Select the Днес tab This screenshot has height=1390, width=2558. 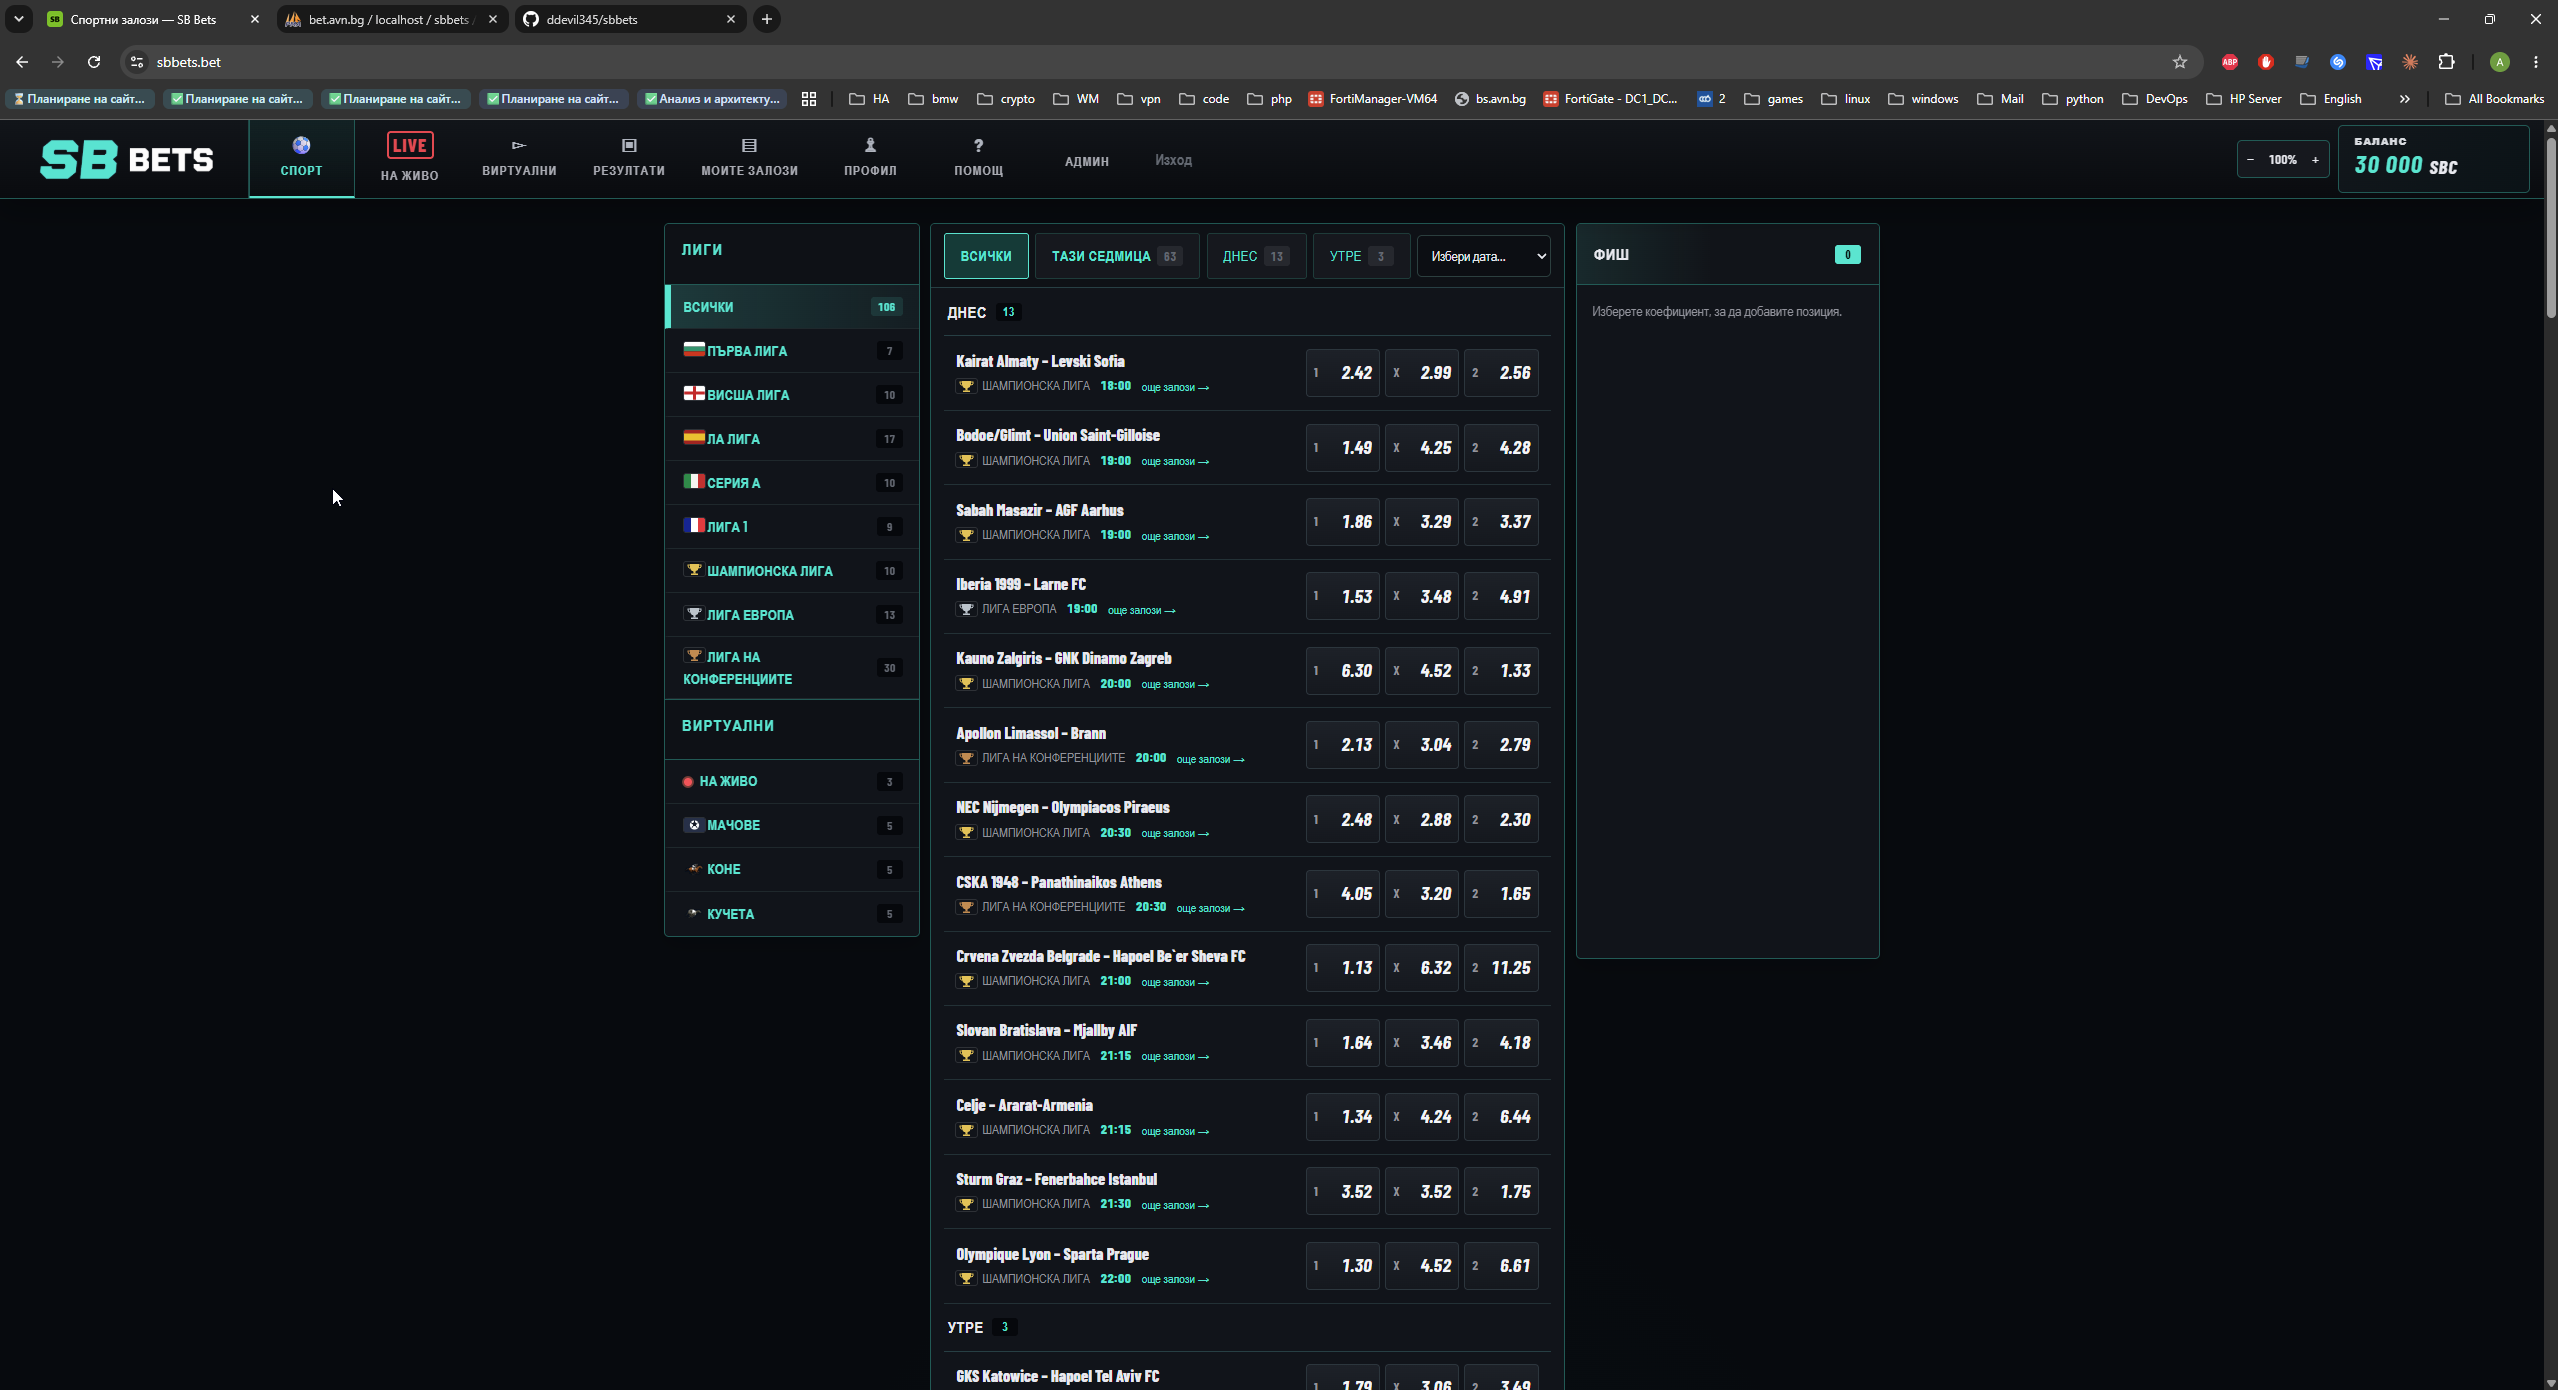tap(1255, 256)
